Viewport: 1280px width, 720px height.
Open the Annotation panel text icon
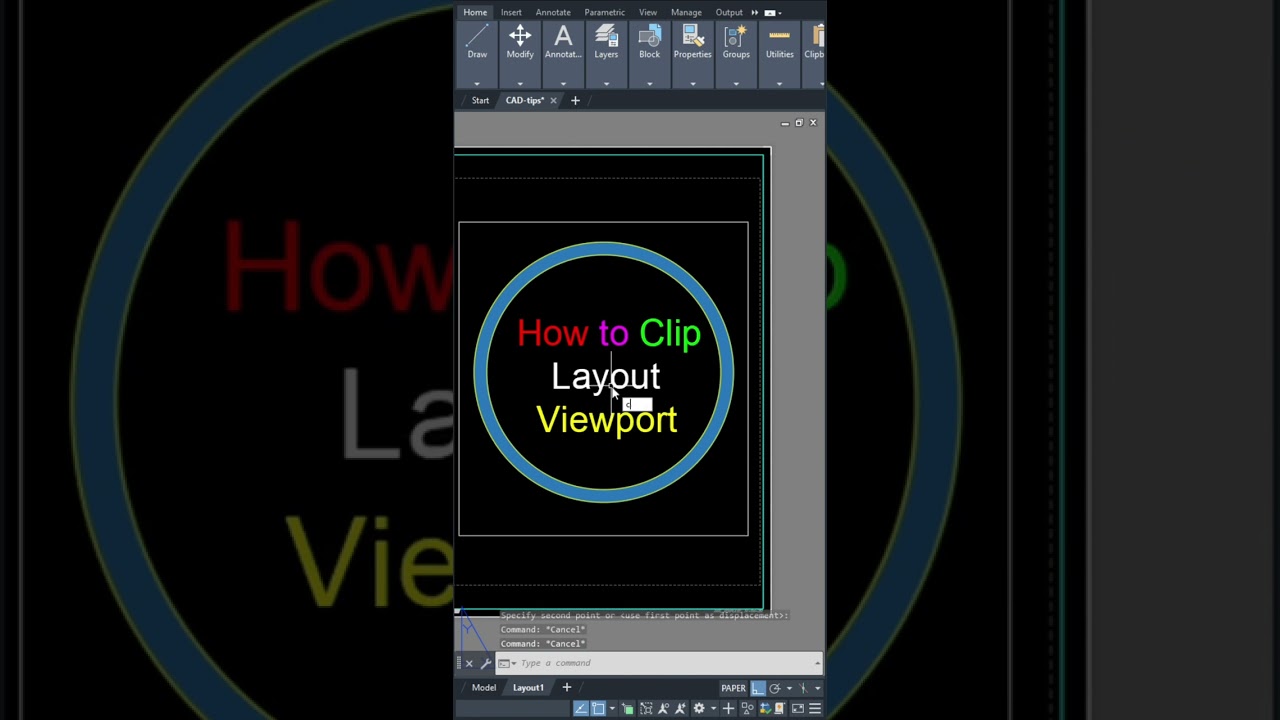click(x=563, y=38)
